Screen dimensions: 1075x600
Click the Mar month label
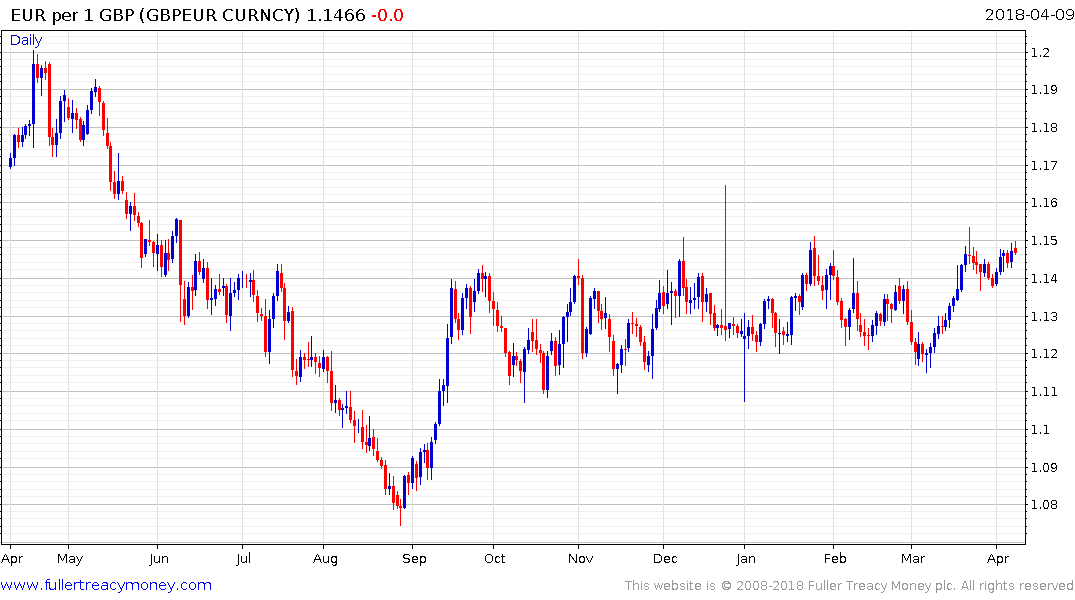(913, 559)
